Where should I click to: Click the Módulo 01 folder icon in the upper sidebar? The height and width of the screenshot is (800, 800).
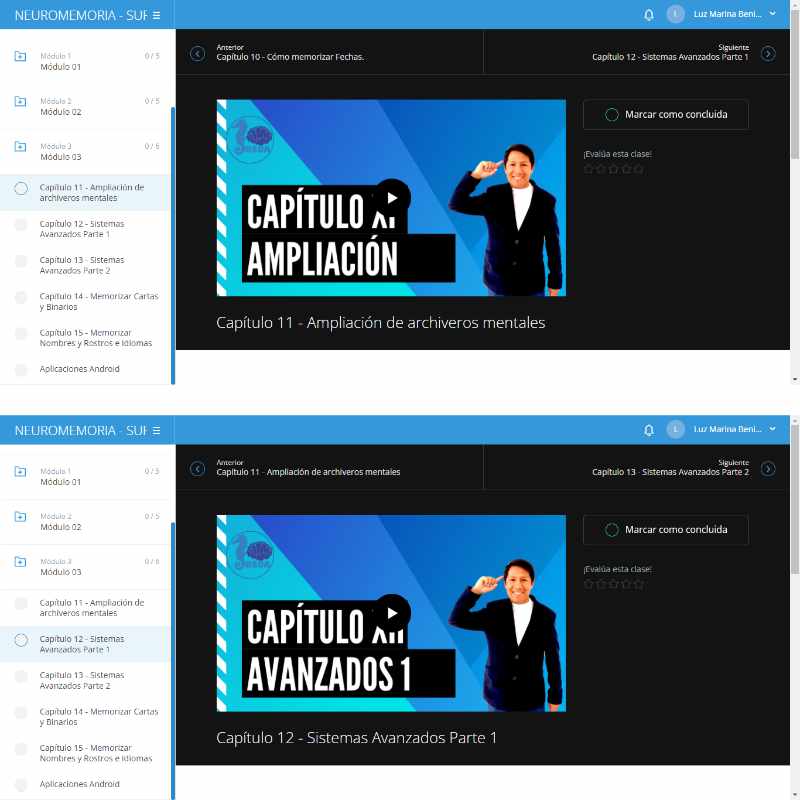pyautogui.click(x=20, y=57)
